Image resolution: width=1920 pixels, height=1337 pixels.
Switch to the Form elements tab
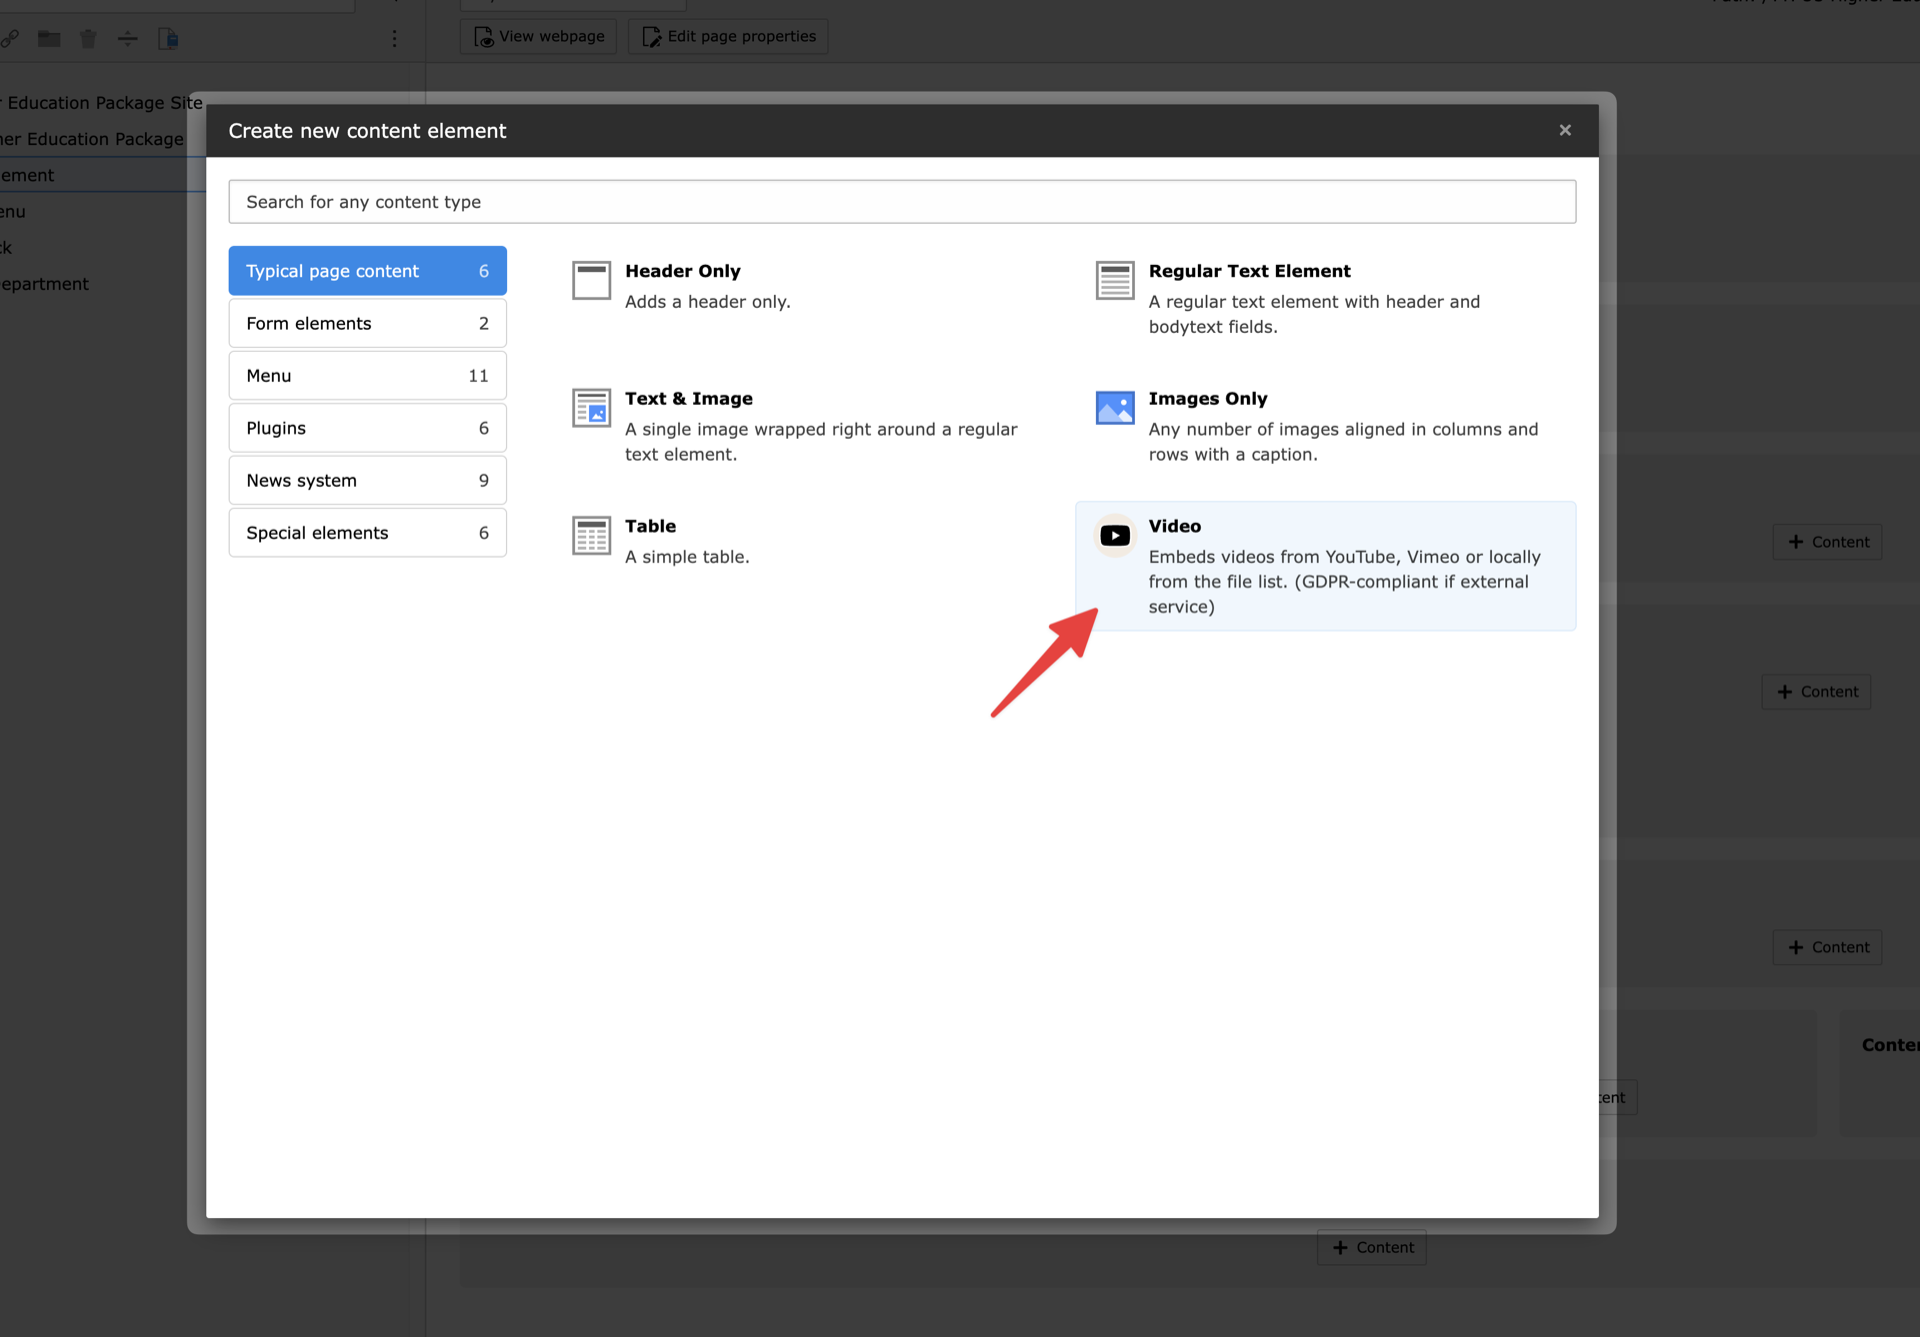(x=367, y=323)
